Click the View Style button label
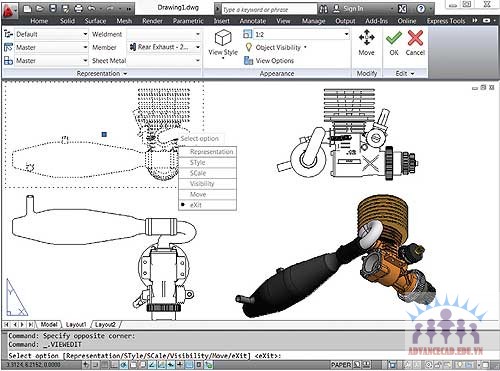The image size is (500, 371). click(223, 52)
